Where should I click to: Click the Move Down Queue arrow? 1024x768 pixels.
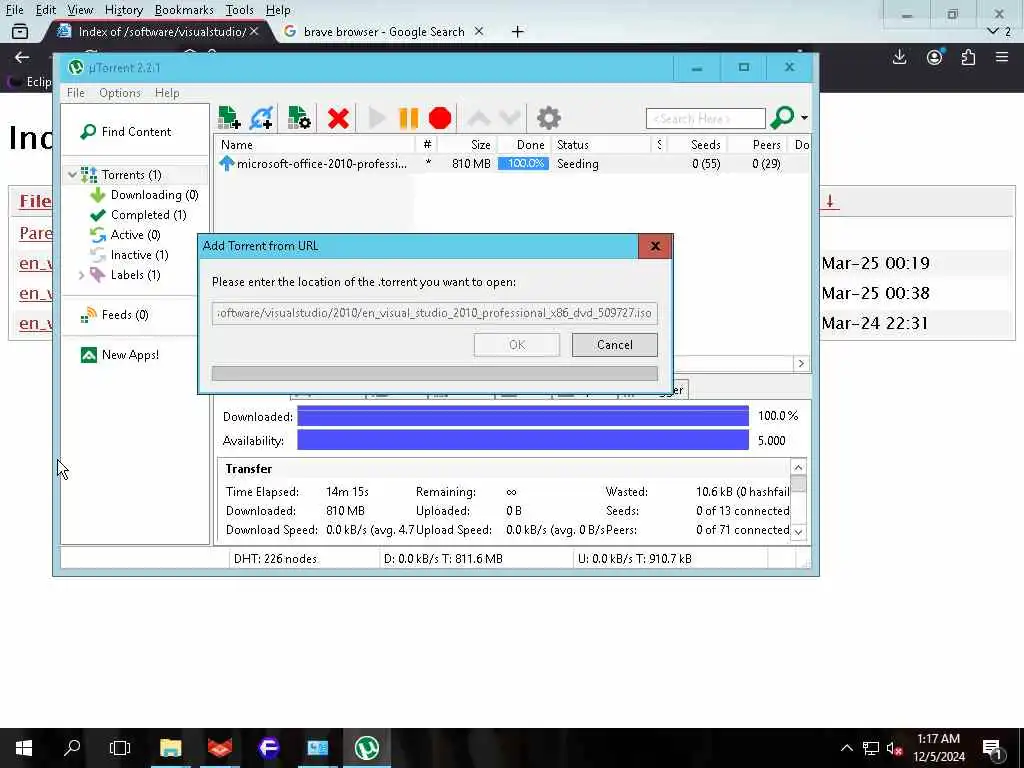click(x=510, y=119)
